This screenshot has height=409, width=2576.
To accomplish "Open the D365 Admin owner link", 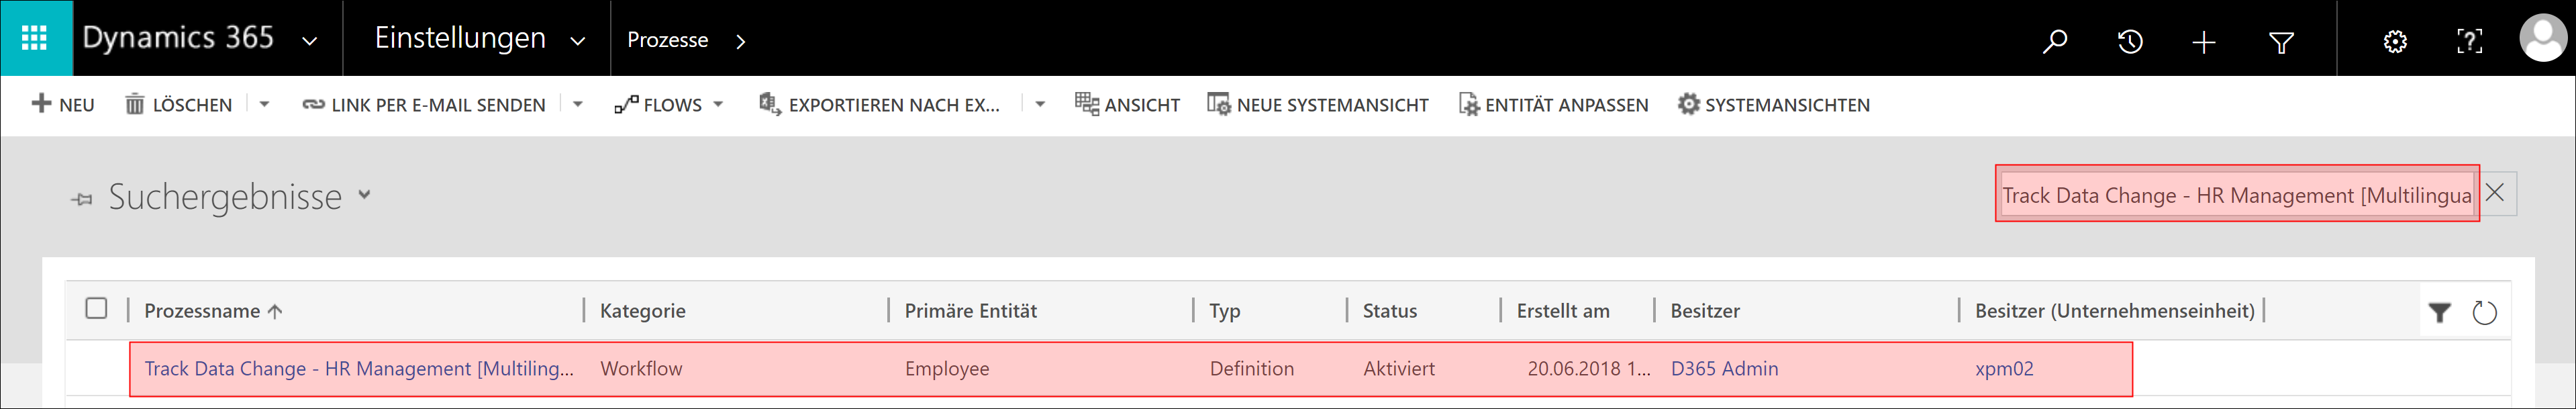I will [x=1724, y=369].
